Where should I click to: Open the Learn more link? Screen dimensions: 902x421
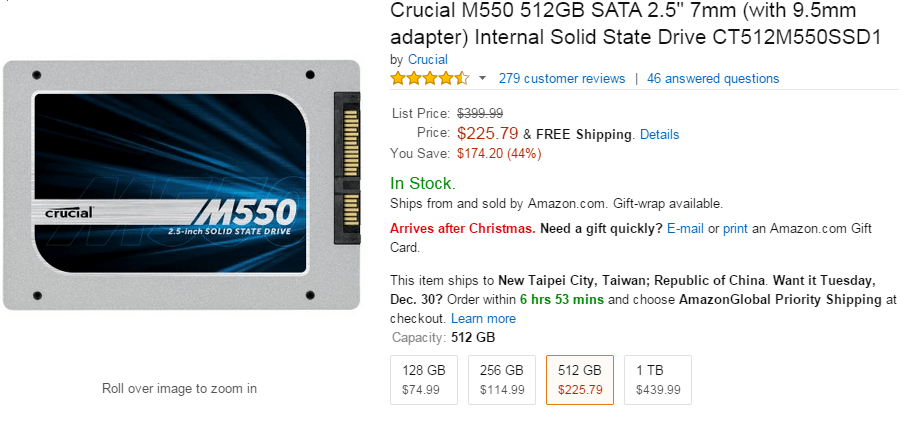[483, 318]
